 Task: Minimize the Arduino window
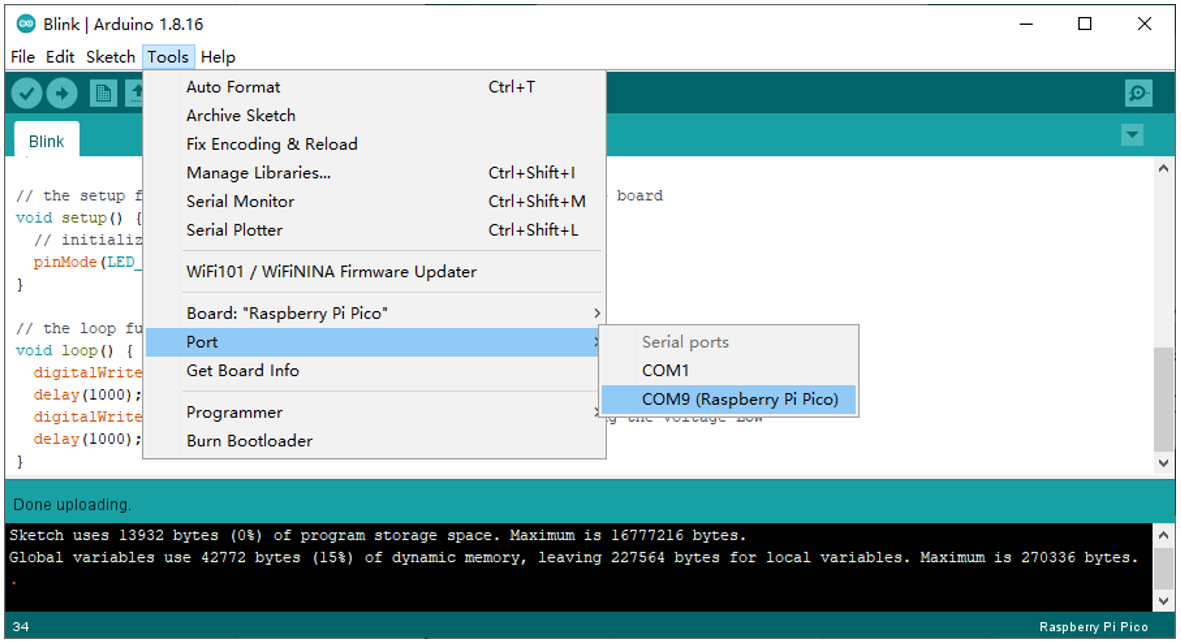(x=1026, y=24)
